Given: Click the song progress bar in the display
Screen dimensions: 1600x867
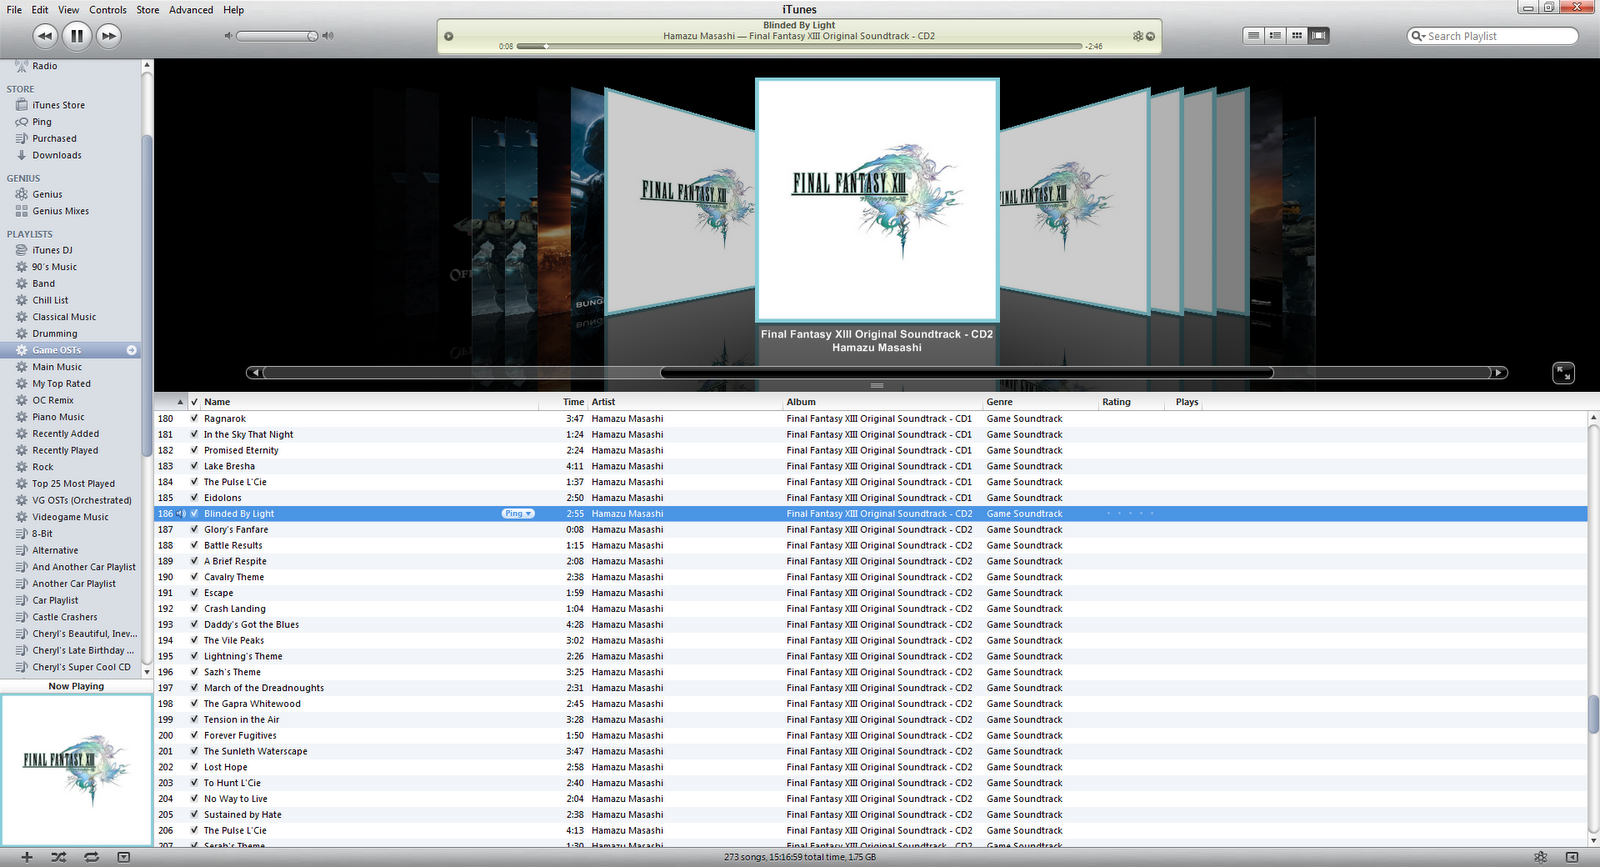Looking at the screenshot, I should click(x=799, y=46).
